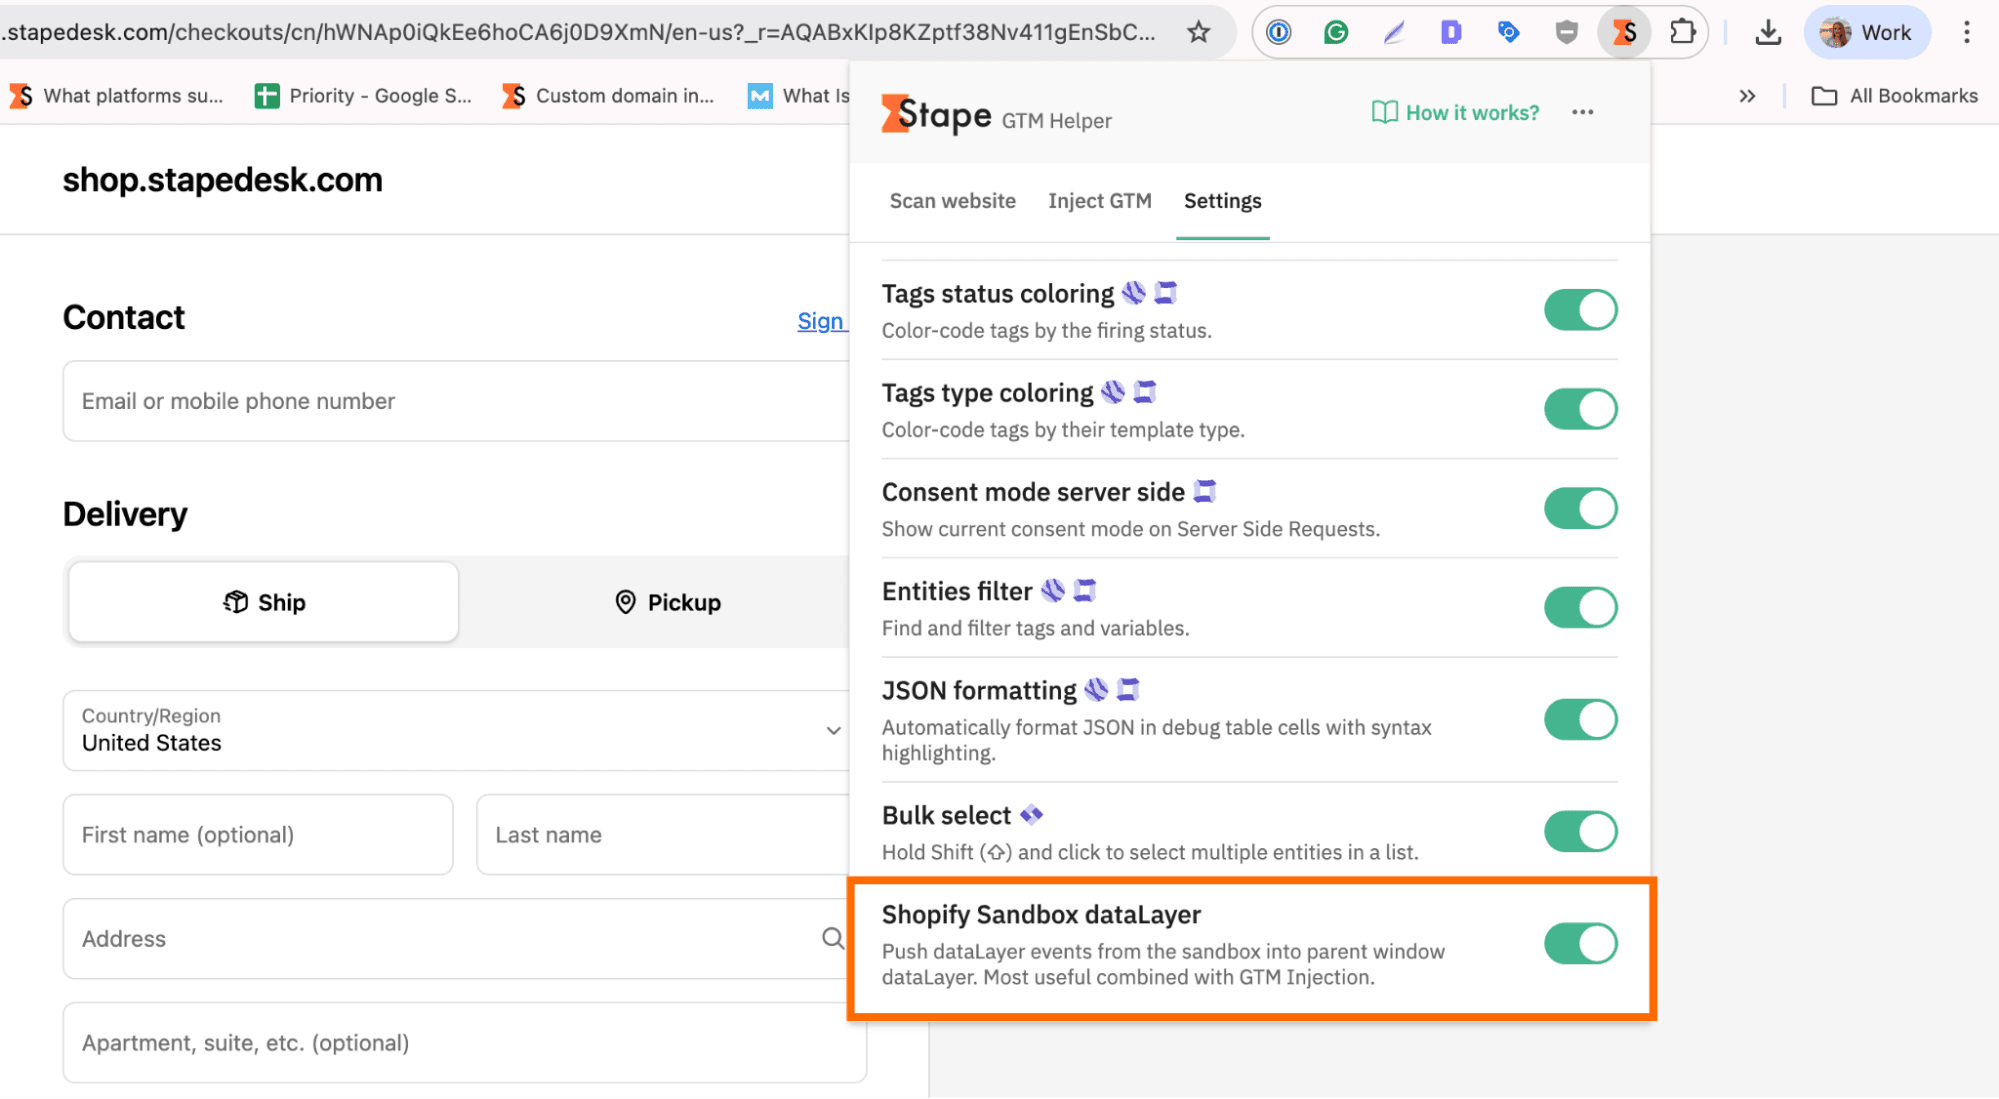Screen dimensions: 1999x1099
Task: Click the blue price-tag extension icon
Action: pos(1508,31)
